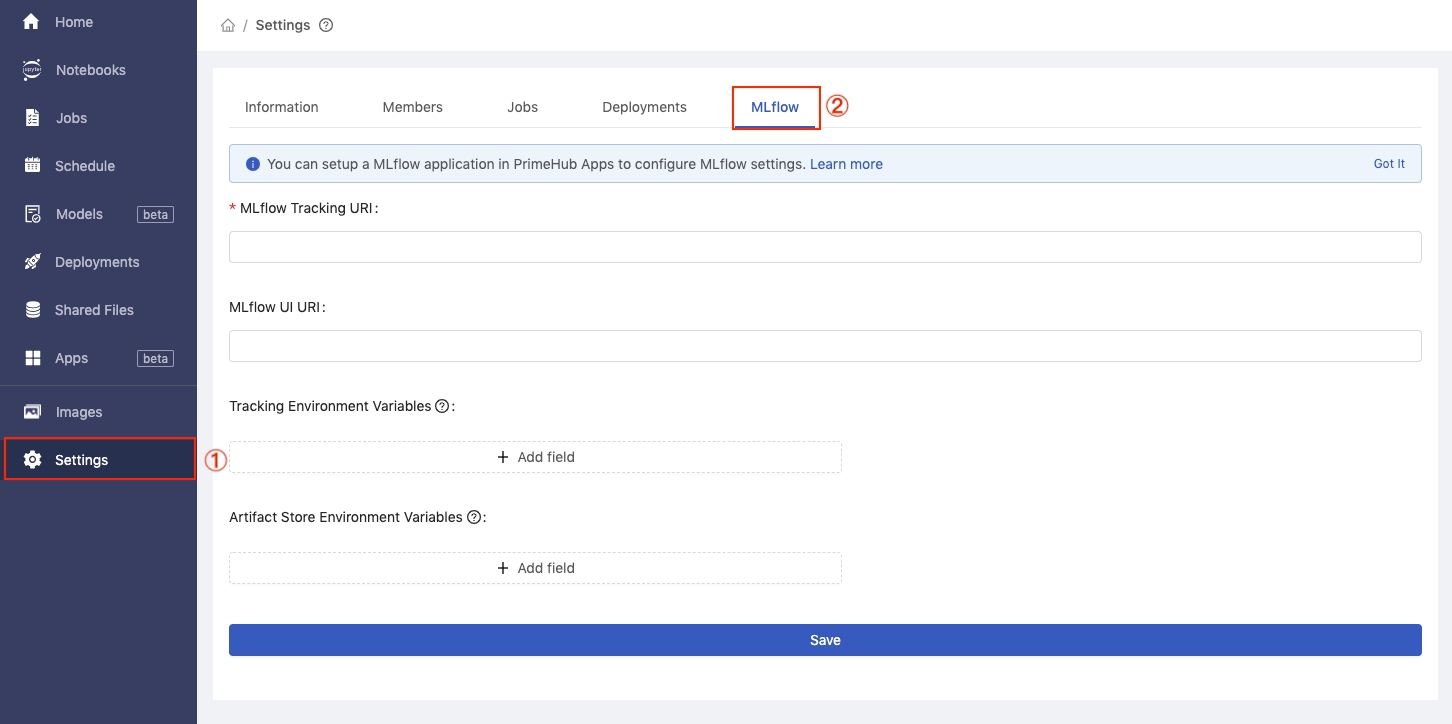Click the Models icon in sidebar

pyautogui.click(x=32, y=214)
